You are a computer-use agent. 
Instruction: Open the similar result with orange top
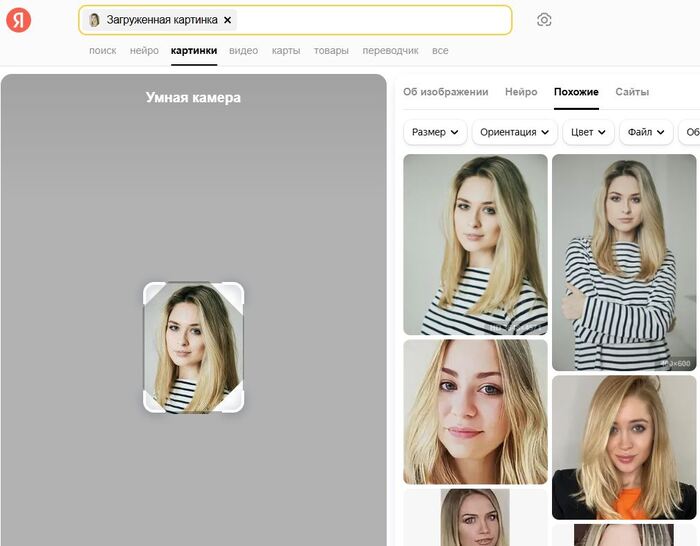[x=624, y=447]
